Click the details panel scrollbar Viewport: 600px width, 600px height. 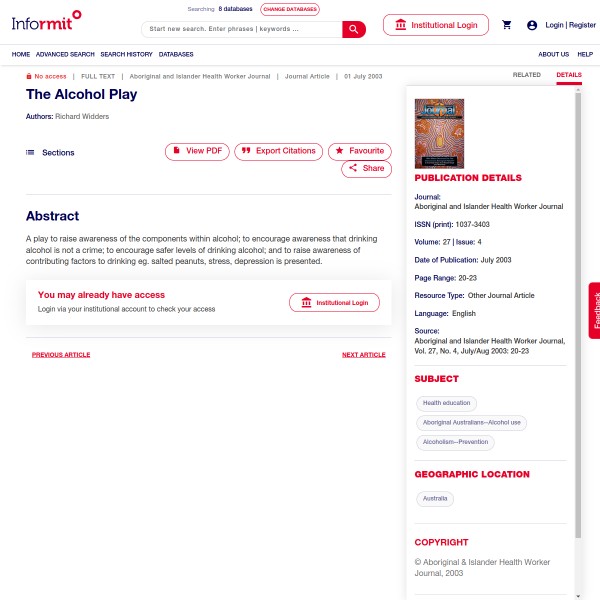point(578,314)
